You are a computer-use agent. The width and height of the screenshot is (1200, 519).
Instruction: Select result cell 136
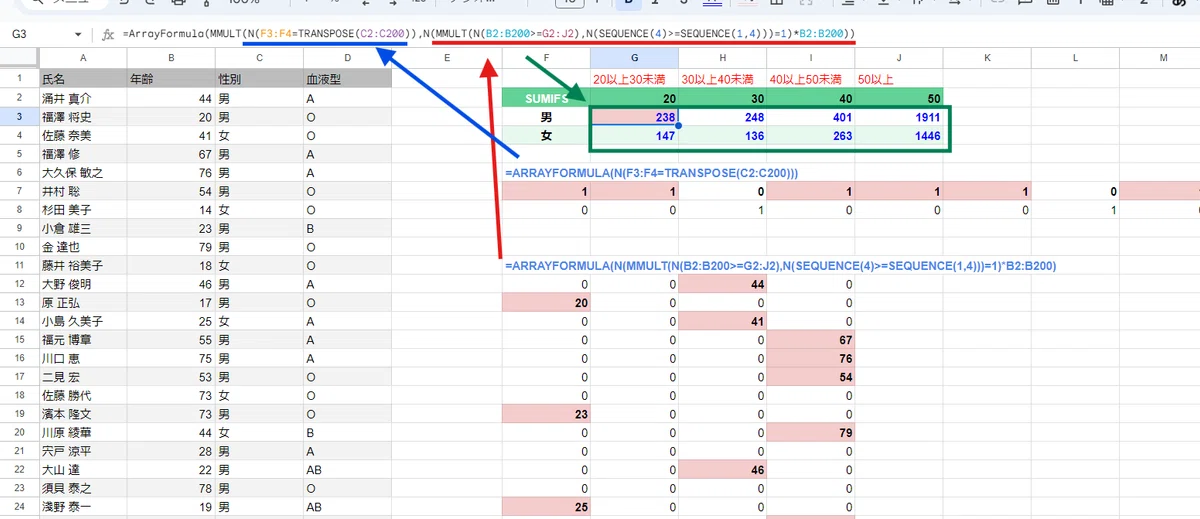coord(722,135)
